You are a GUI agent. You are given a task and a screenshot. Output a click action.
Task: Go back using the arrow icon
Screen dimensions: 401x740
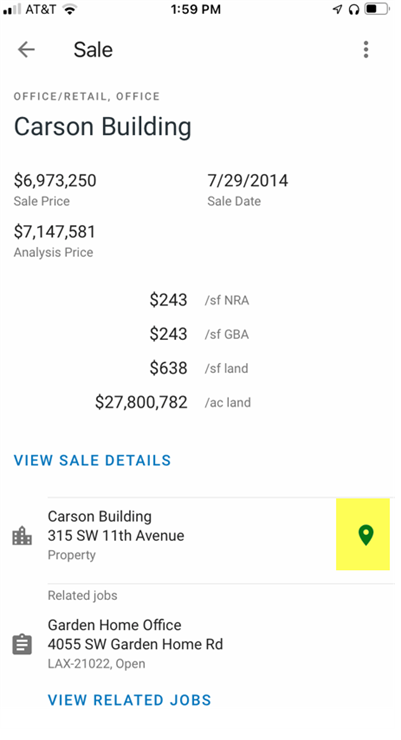tap(26, 49)
